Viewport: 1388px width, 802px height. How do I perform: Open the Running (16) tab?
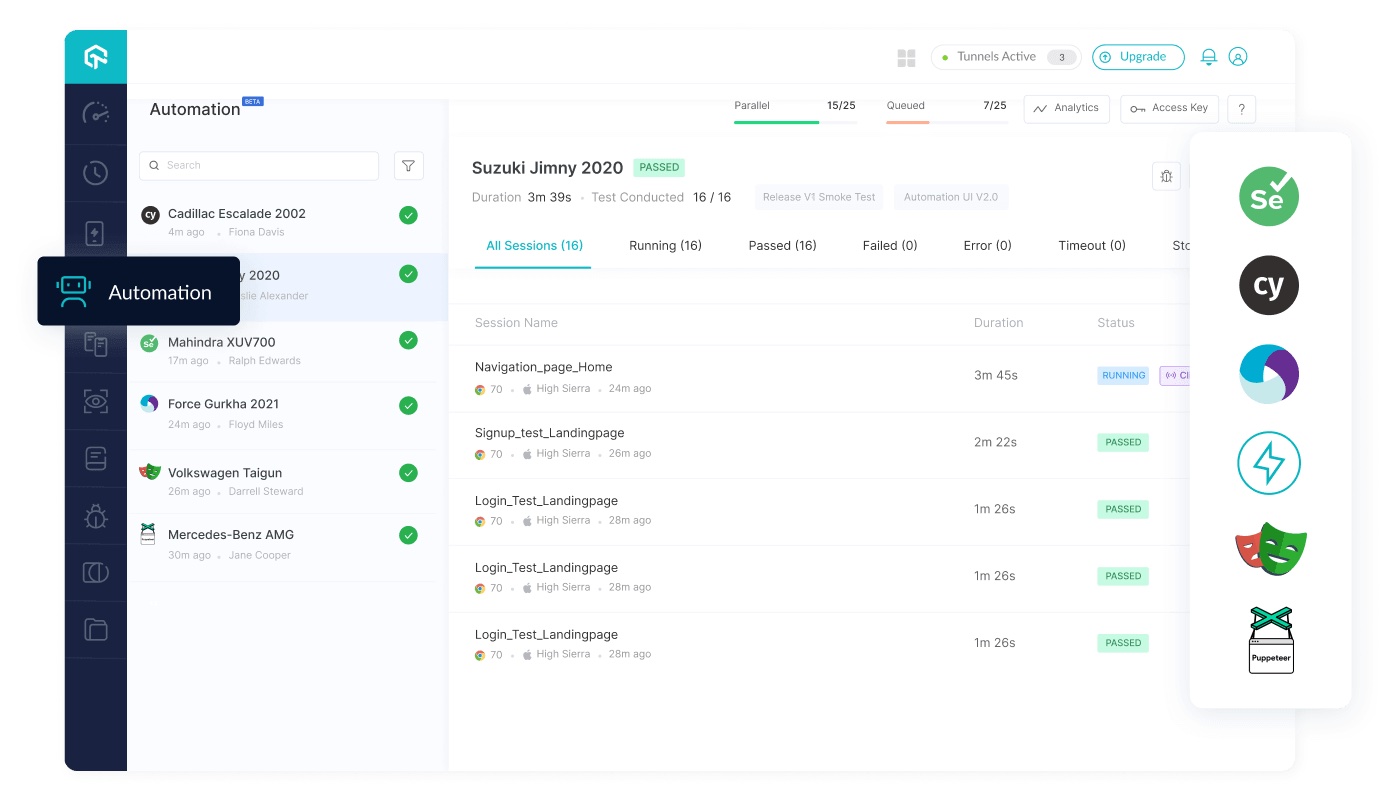click(665, 245)
